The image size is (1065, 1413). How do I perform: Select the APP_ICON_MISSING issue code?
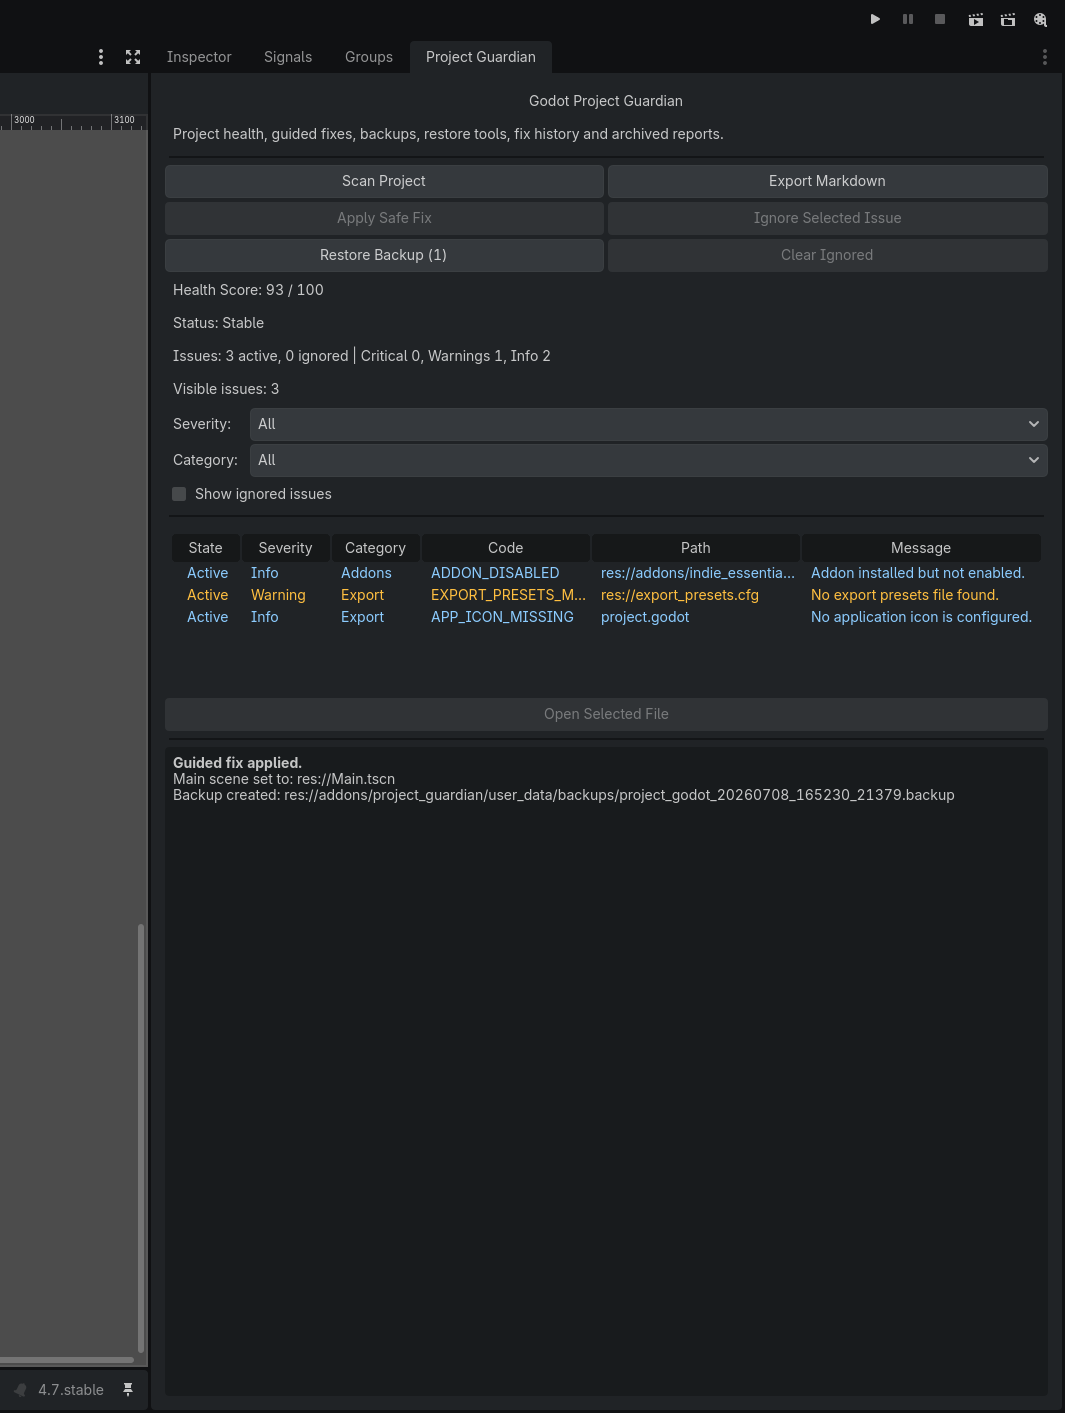502,617
